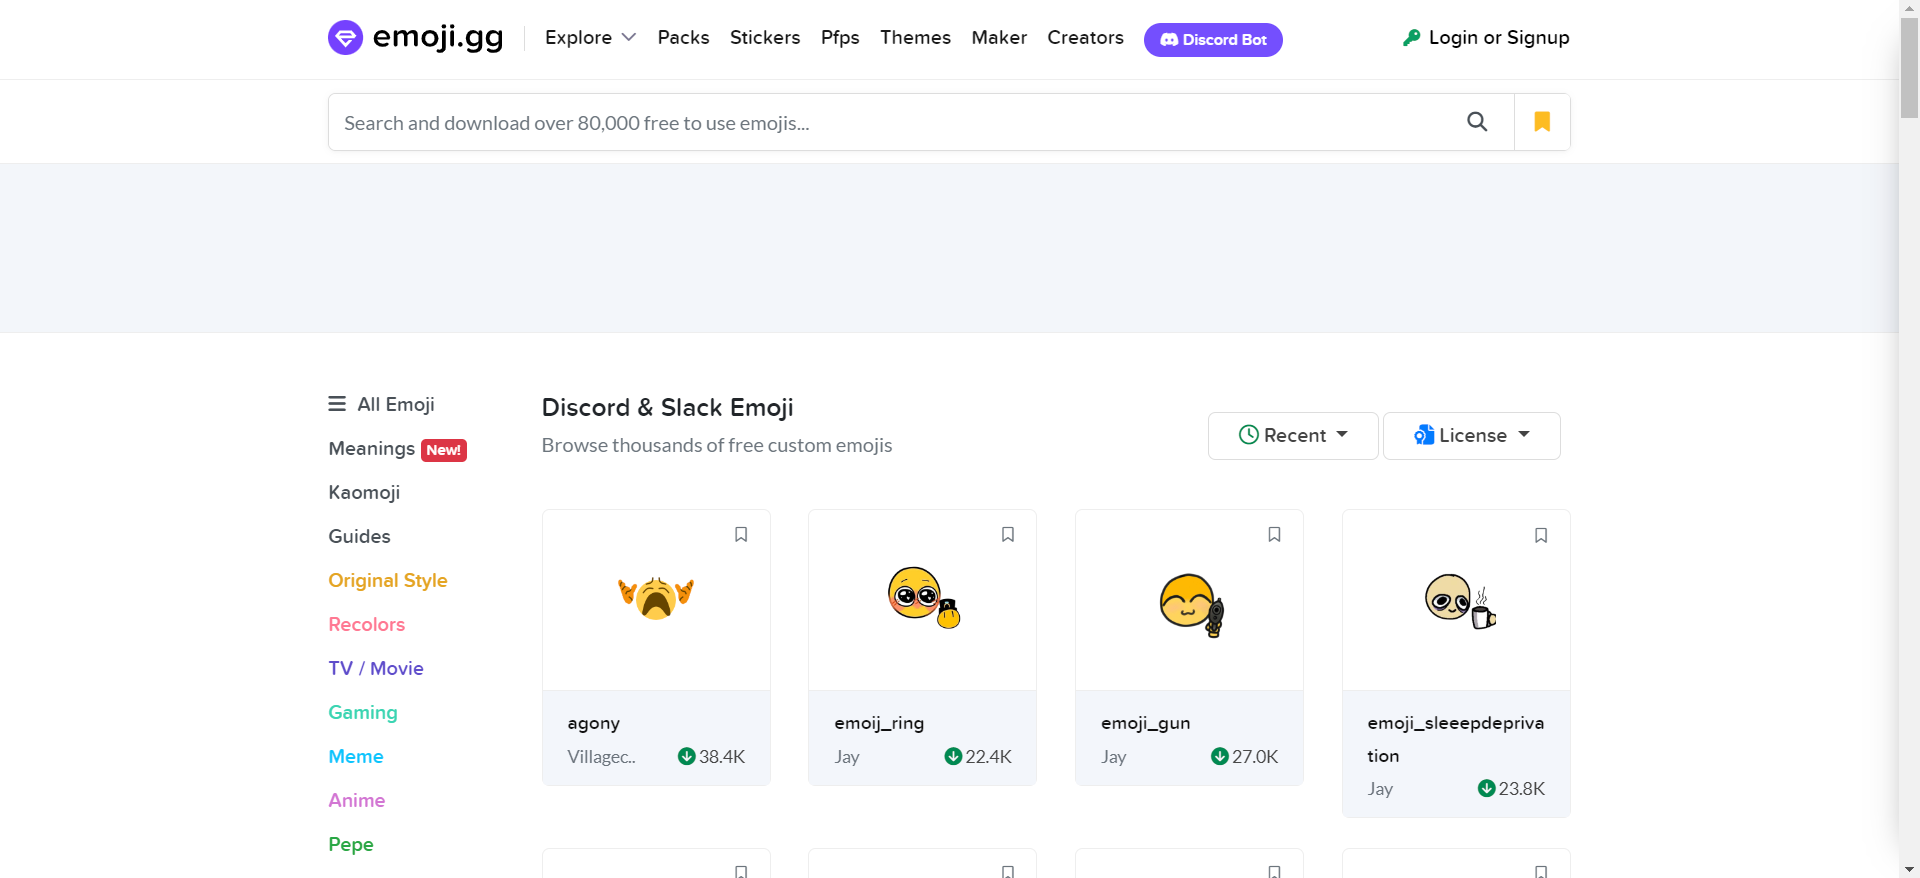Click the key icon beside Login

(x=1411, y=38)
